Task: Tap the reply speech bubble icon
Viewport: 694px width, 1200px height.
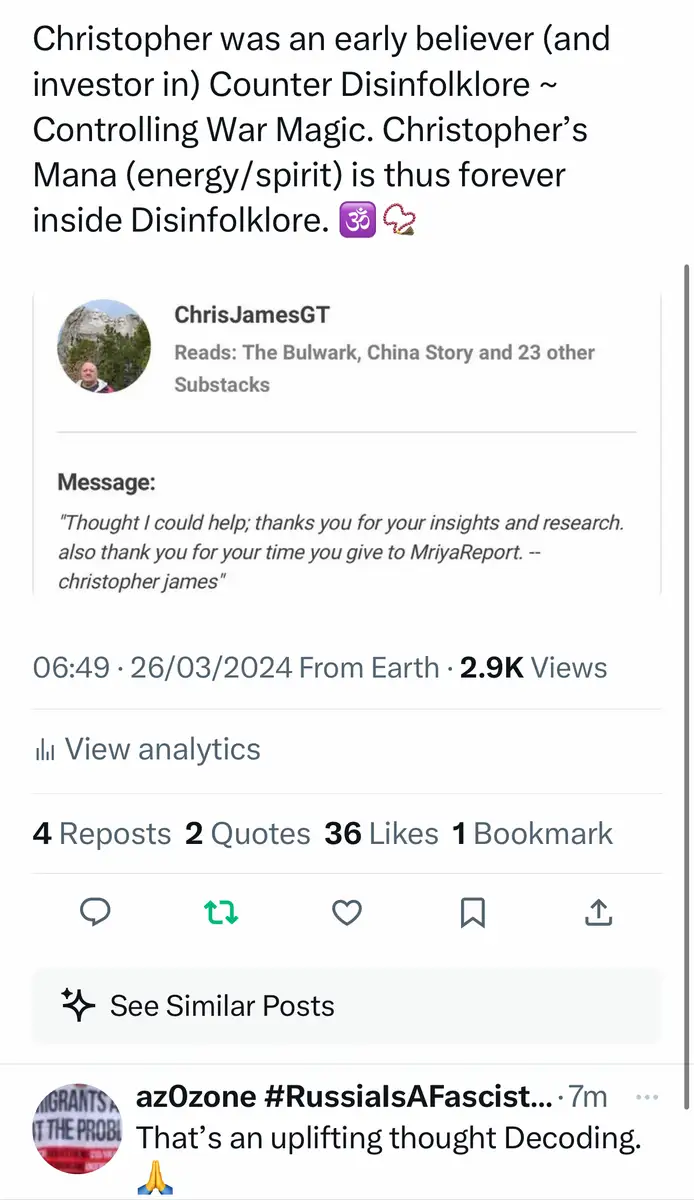Action: point(93,912)
